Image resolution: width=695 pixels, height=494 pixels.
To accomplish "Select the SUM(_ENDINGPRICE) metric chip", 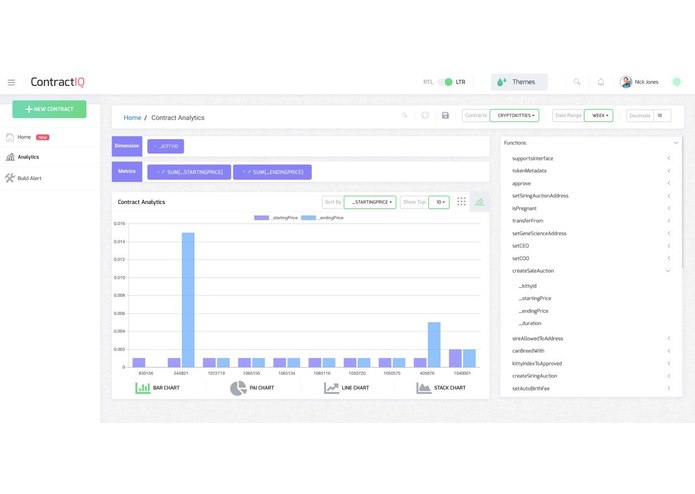I will [272, 172].
